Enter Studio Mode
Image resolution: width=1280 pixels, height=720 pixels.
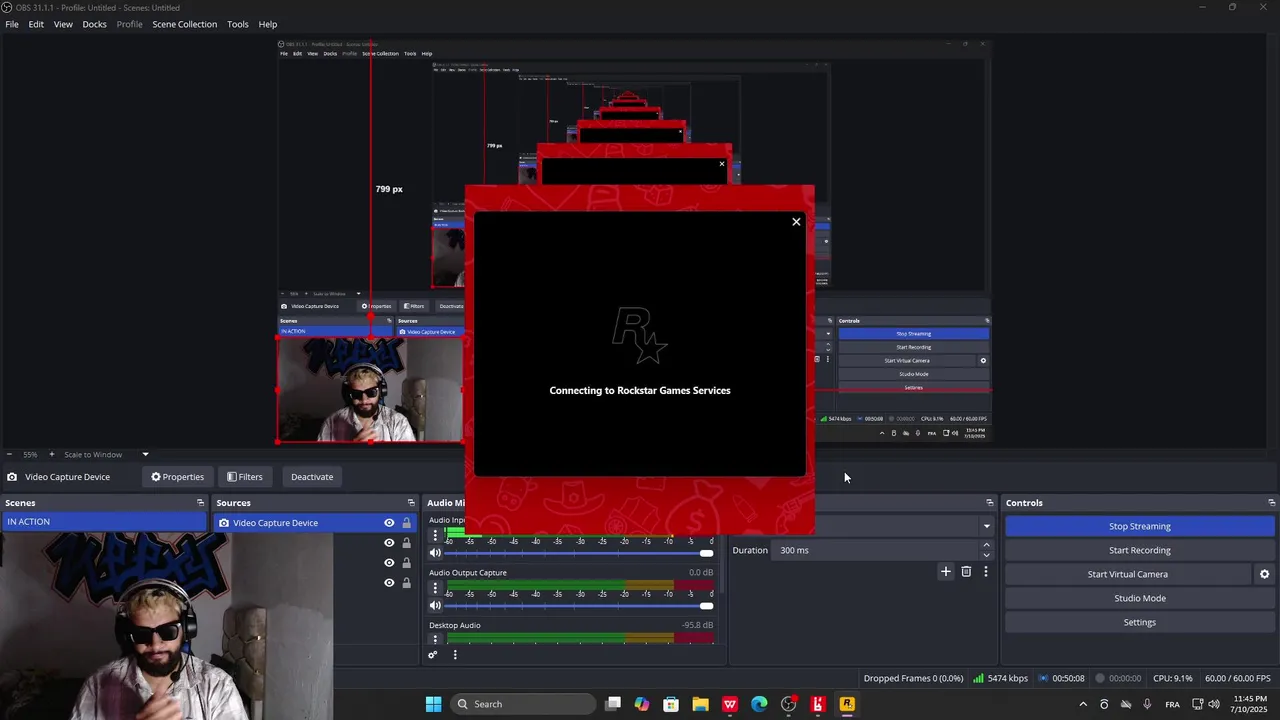1139,598
